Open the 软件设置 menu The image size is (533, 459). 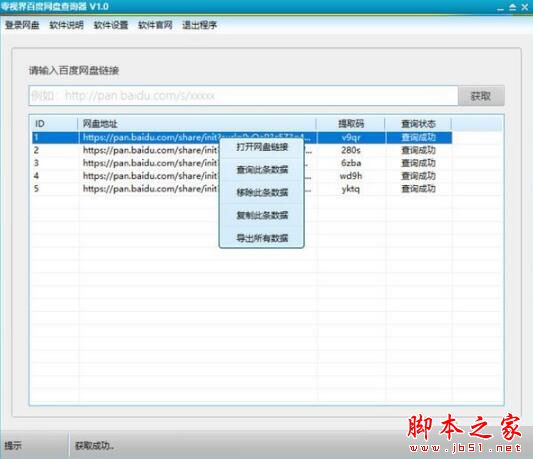click(x=111, y=25)
